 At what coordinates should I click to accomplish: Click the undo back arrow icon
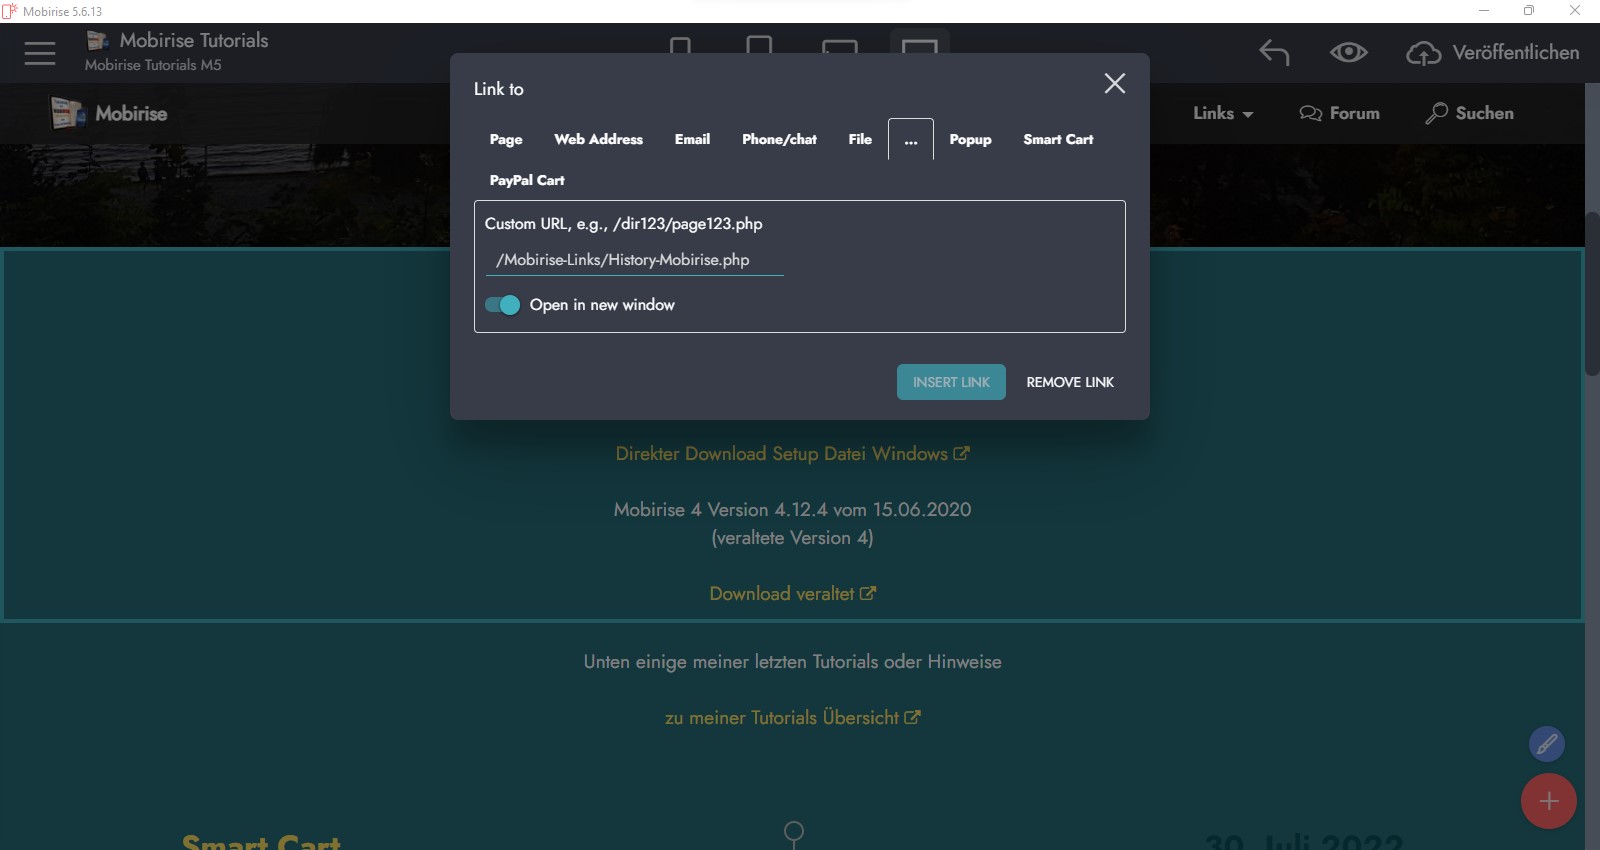(x=1274, y=52)
